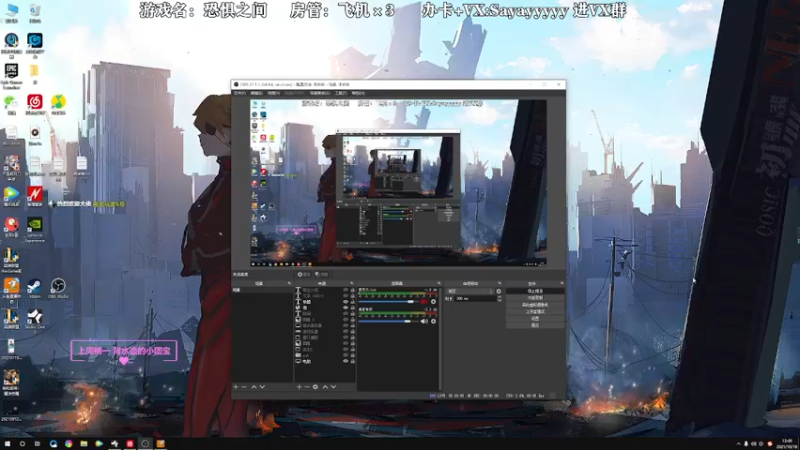Open Settings button in Controls panel
The image size is (800, 450).
pos(535,319)
